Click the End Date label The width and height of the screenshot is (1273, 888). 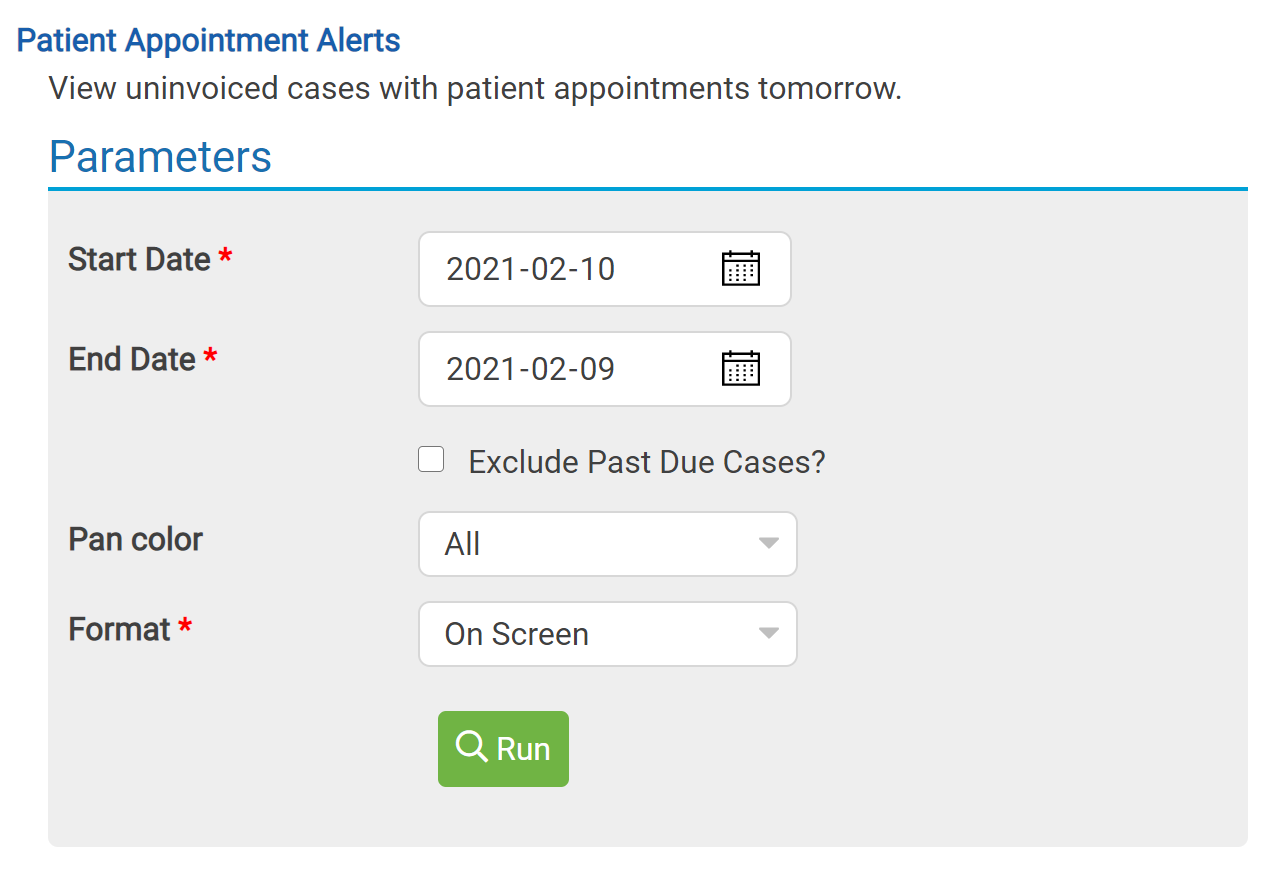click(132, 359)
